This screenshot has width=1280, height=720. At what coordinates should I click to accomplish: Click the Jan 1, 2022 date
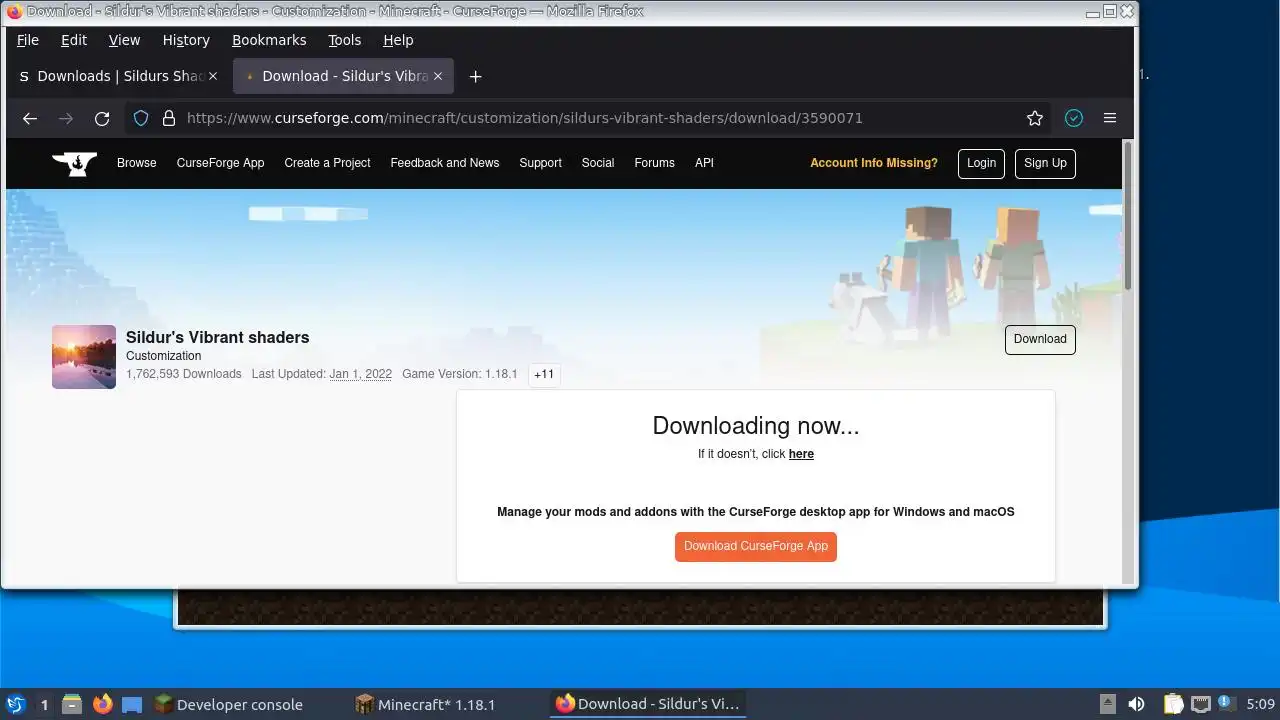point(360,374)
